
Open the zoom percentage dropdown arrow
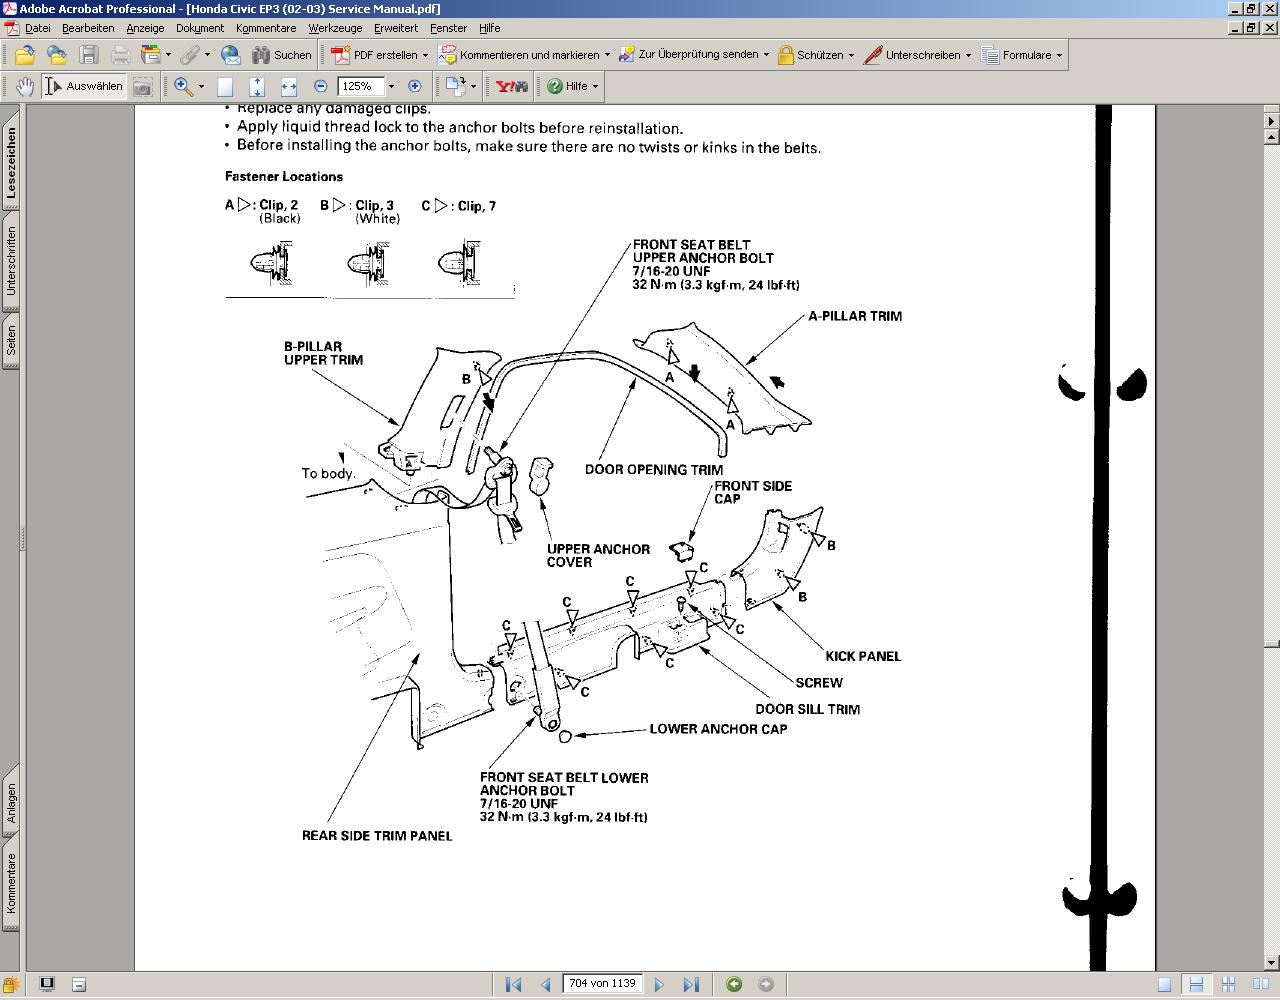tap(391, 87)
